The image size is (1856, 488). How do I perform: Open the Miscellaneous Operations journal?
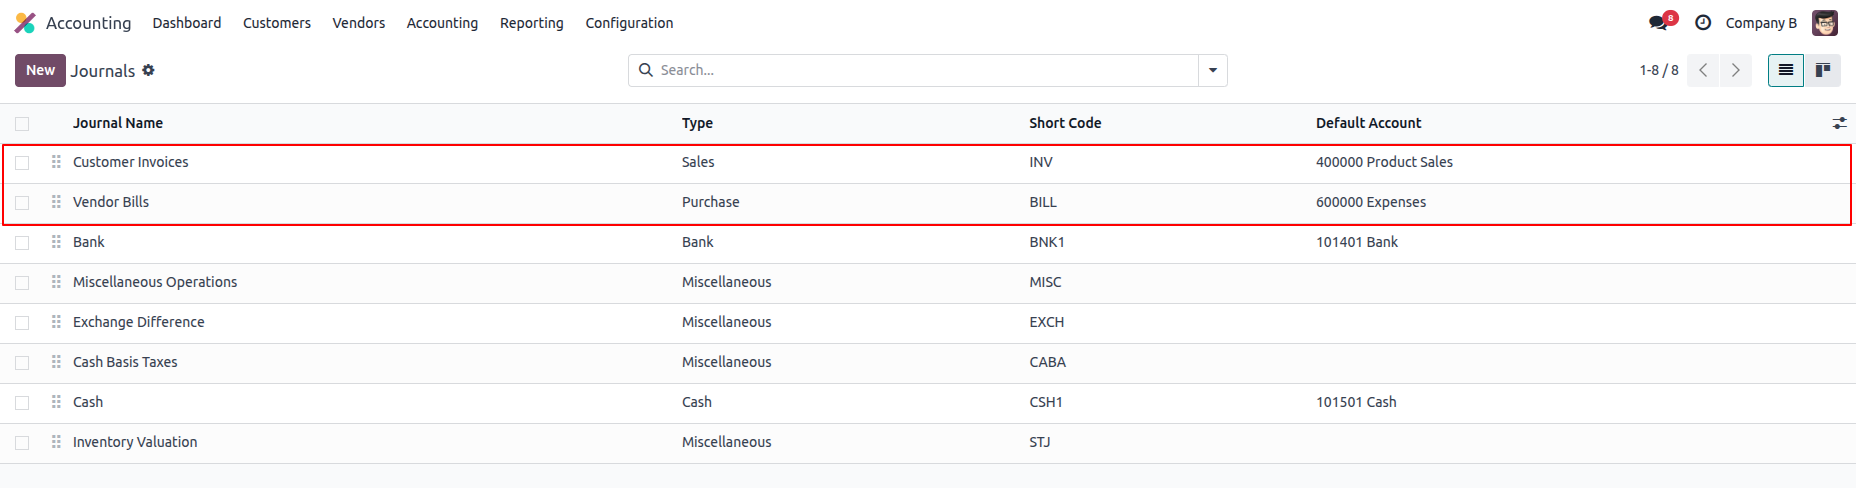click(x=155, y=282)
